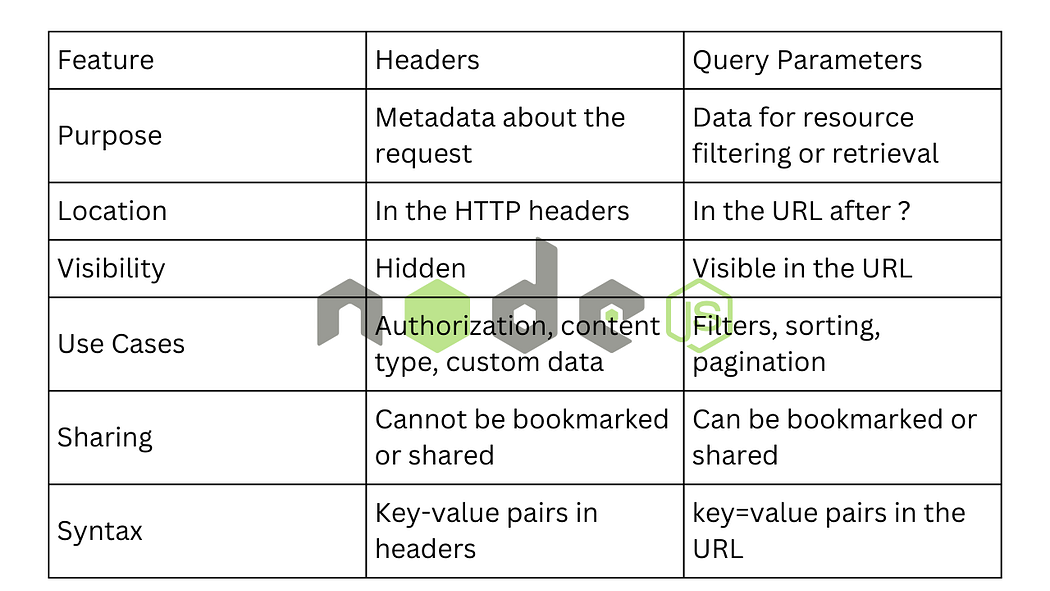Click the 'Purpose' row label
The height and width of the screenshot is (591, 1050).
tap(110, 136)
